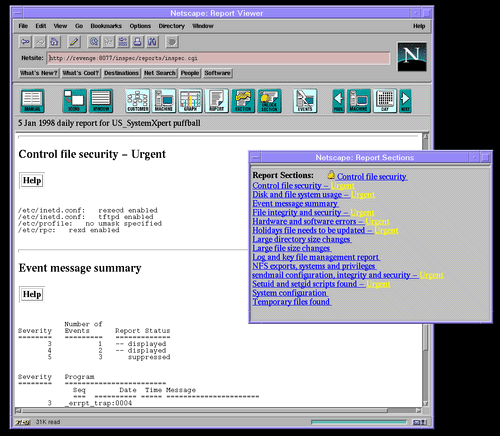Open the MANUAL book icon
This screenshot has height=436, width=500.
coord(32,101)
